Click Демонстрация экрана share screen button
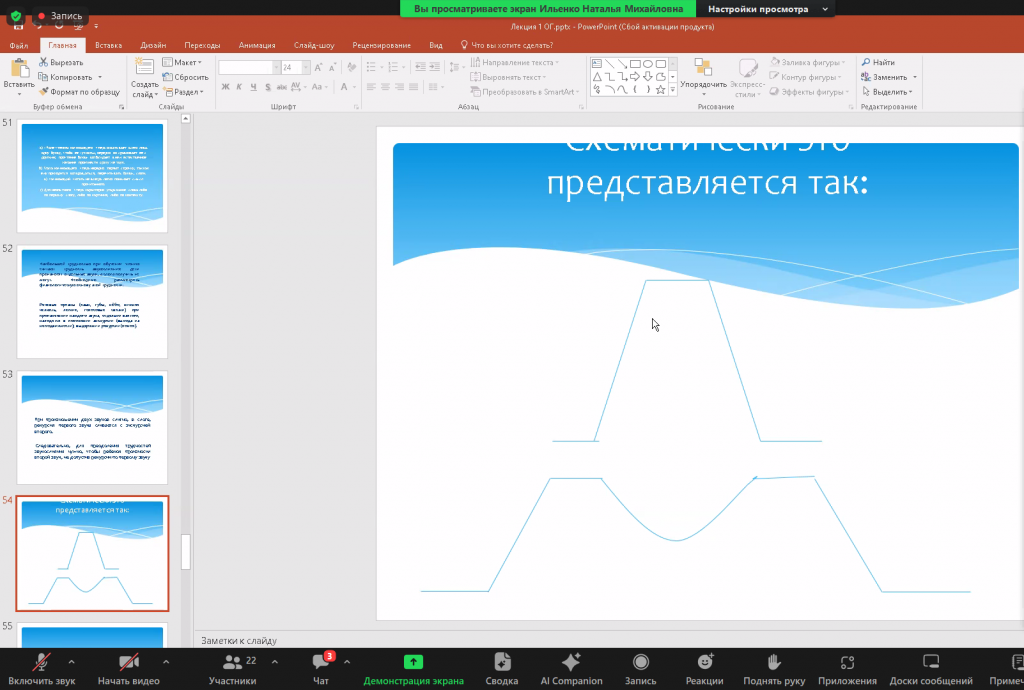 click(413, 669)
